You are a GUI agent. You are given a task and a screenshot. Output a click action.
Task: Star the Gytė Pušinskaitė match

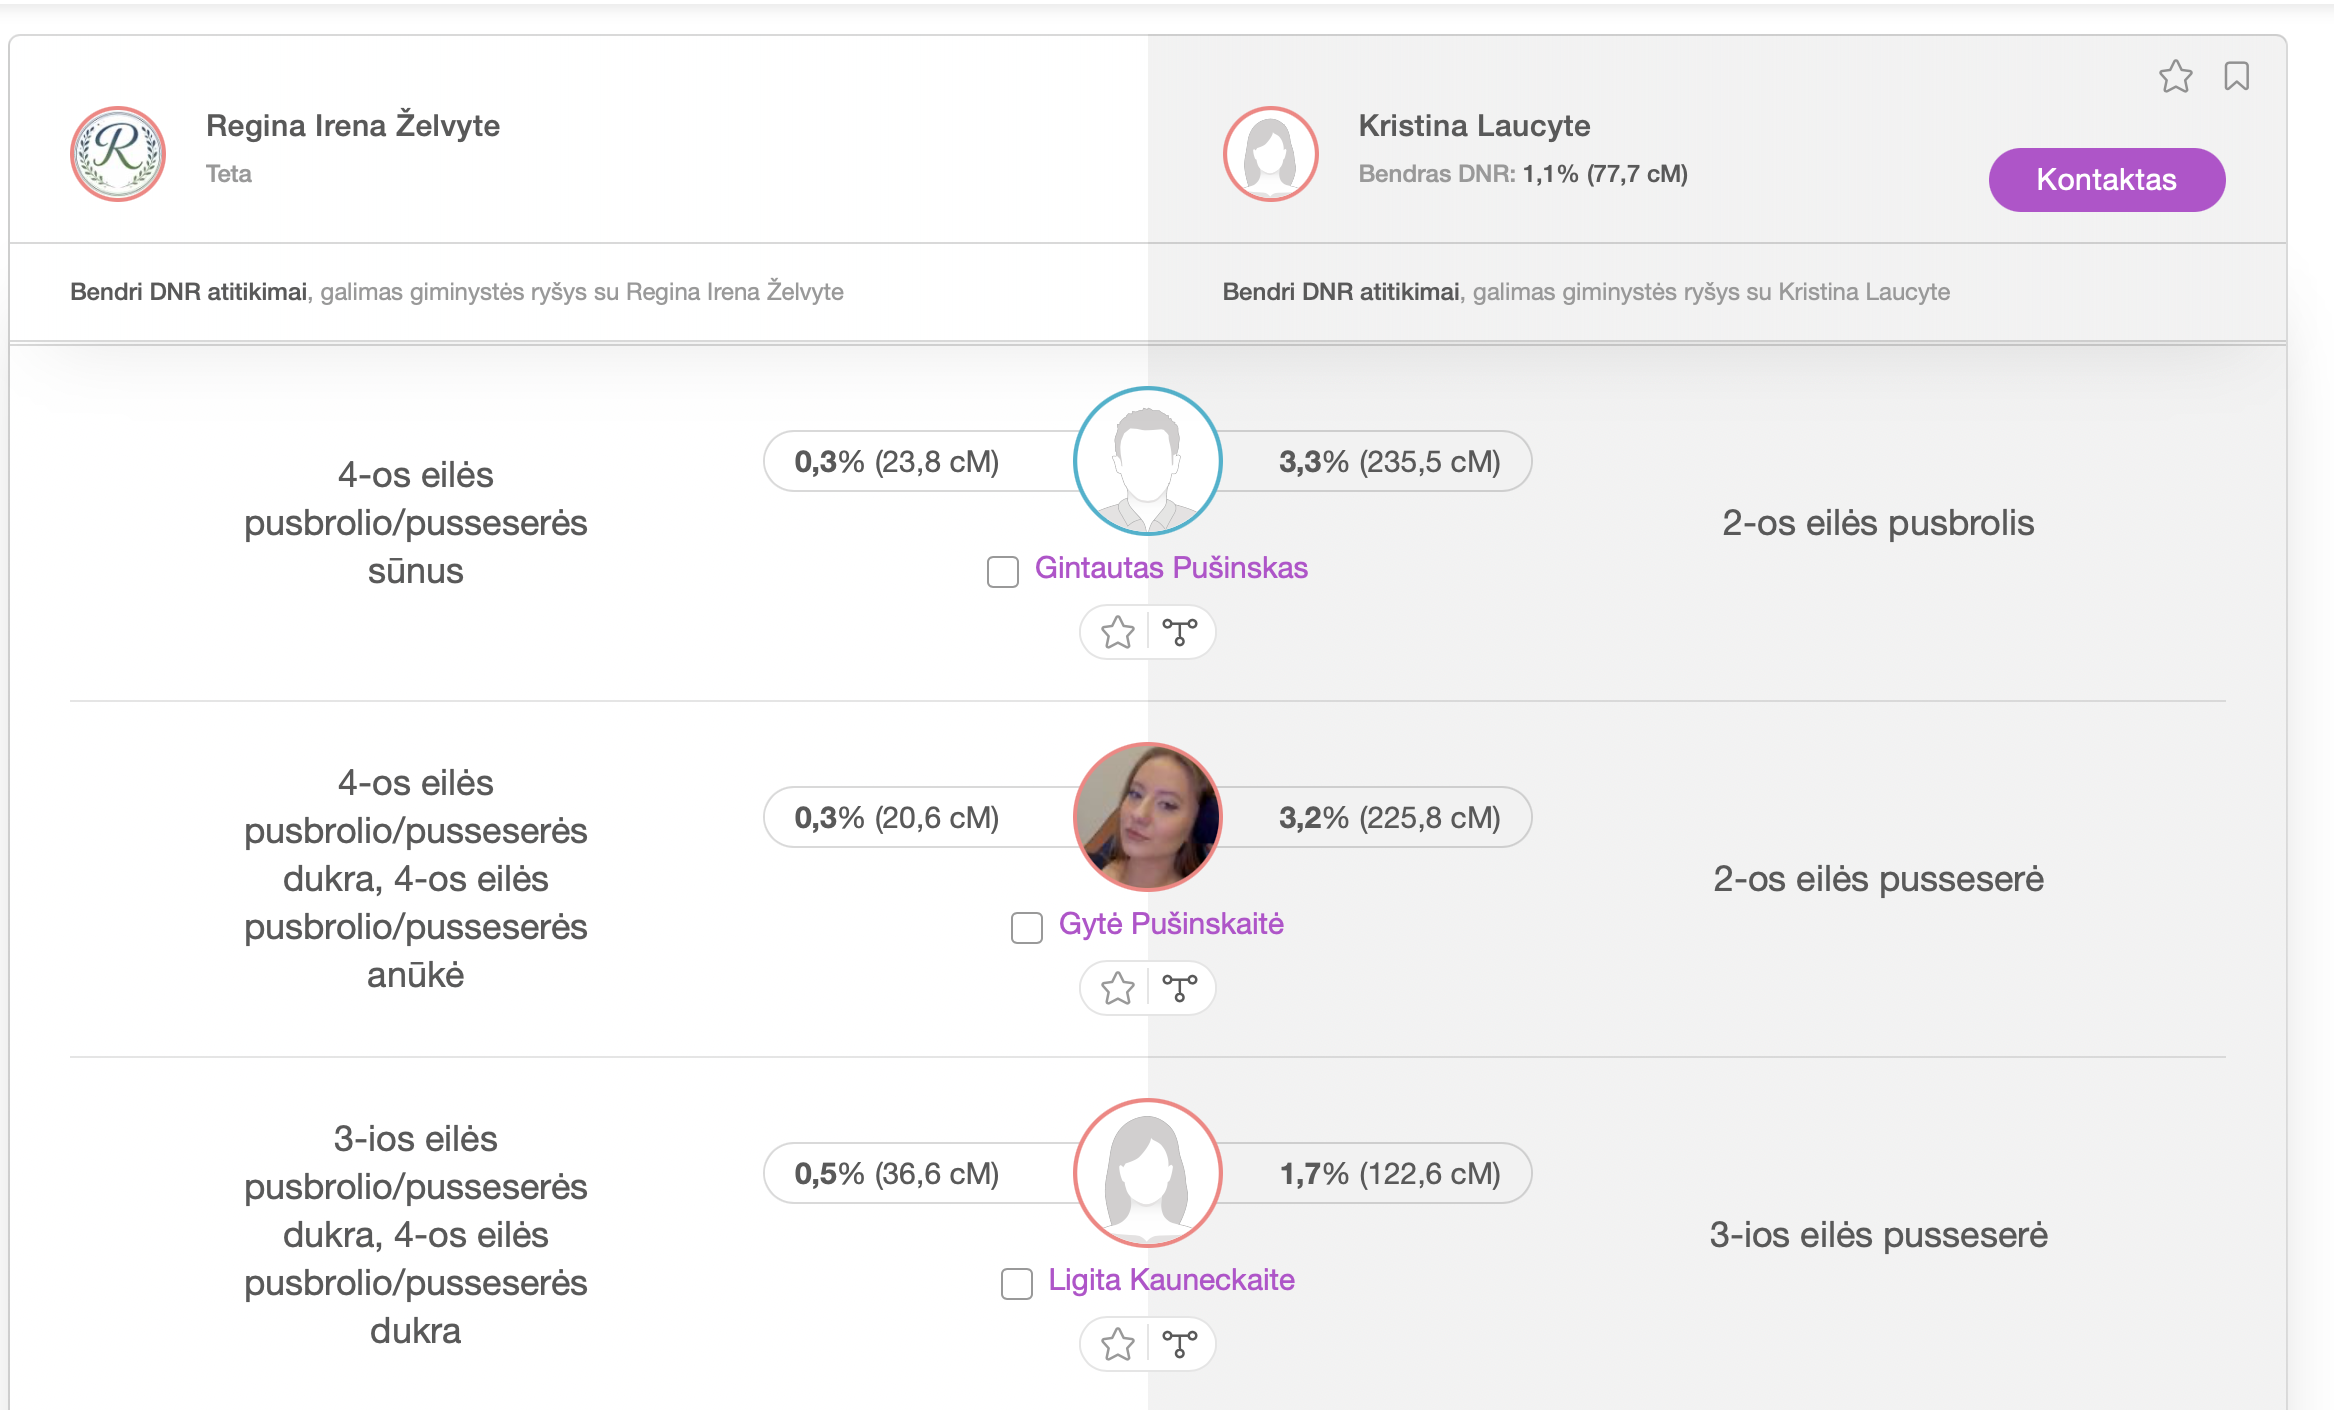(x=1117, y=988)
